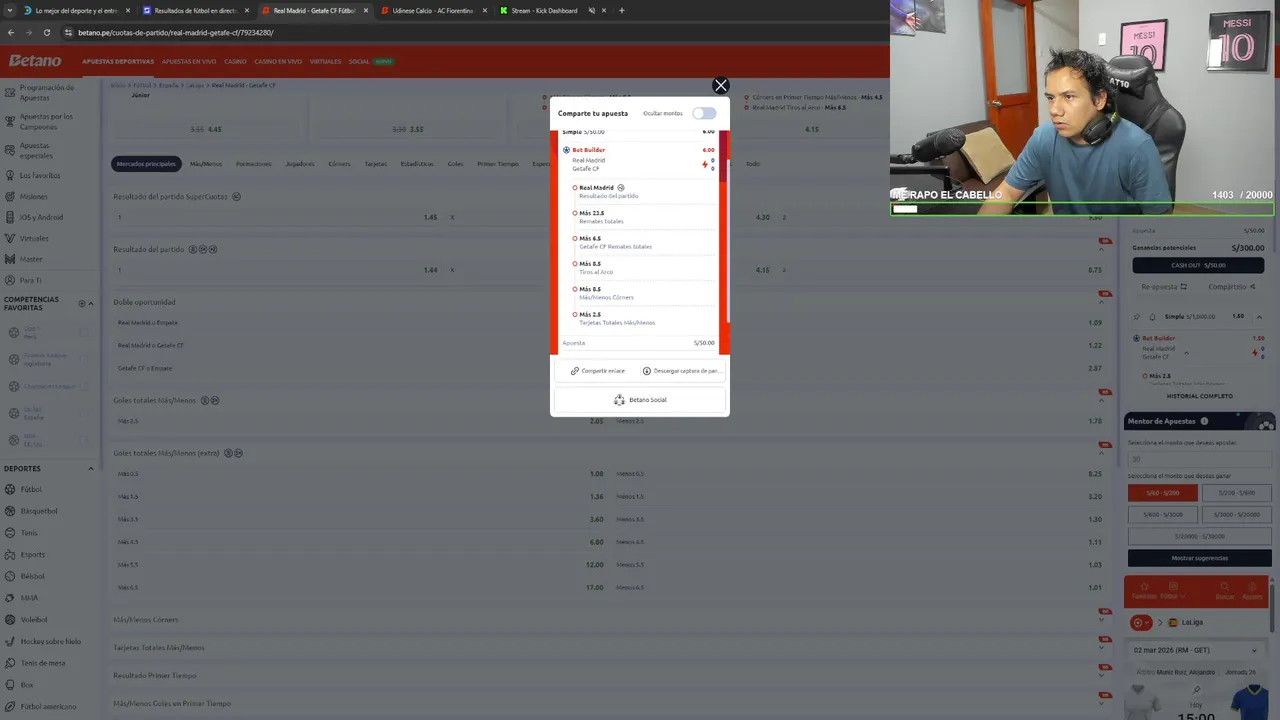The height and width of the screenshot is (720, 1280).
Task: Click the bell notification icon on Simple bet
Action: tap(1151, 316)
